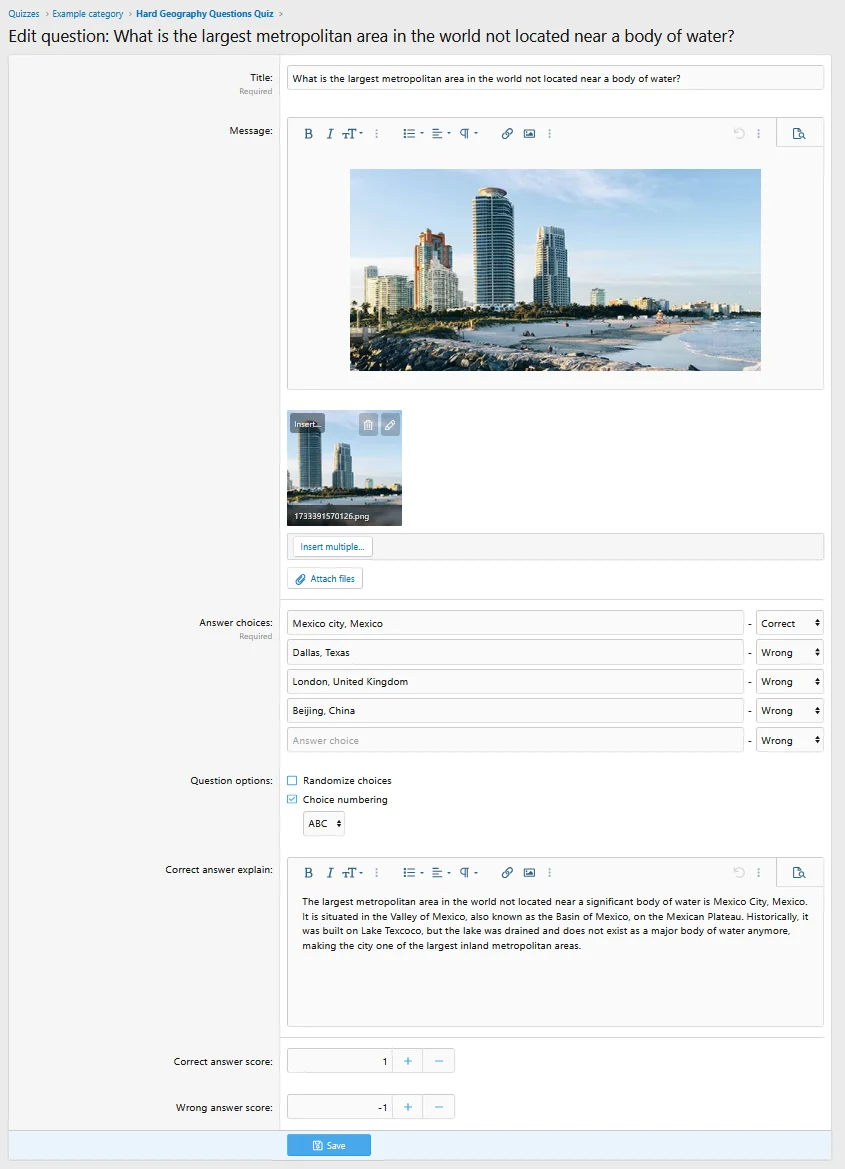
Task: Click the Attach files button
Action: pos(325,579)
